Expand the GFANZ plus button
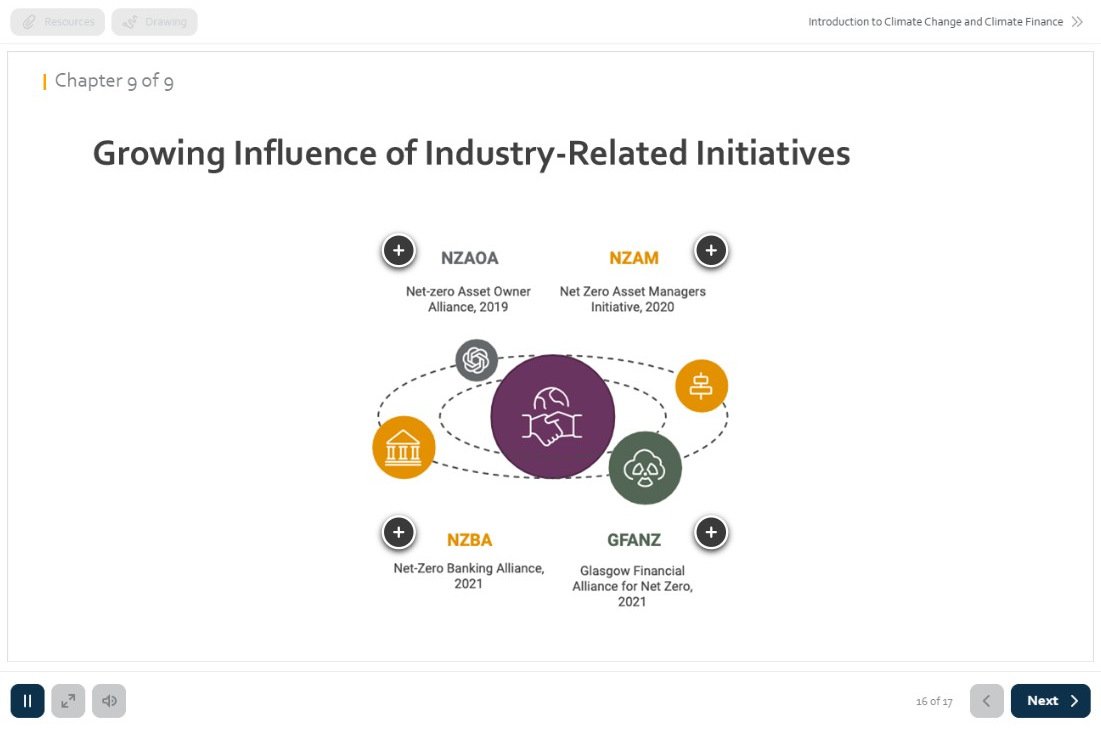Image resolution: width=1101 pixels, height=734 pixels. [x=711, y=532]
